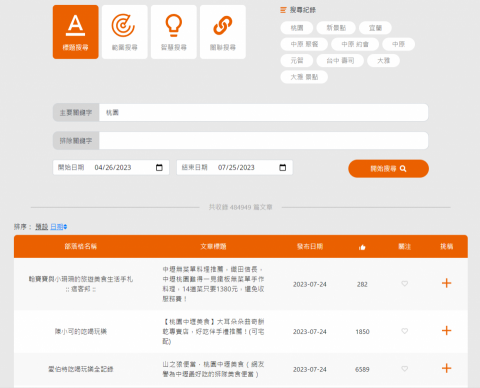The width and height of the screenshot is (480, 388).
Task: Click the 2023-07-24 date in the 1850 row
Action: click(310, 332)
